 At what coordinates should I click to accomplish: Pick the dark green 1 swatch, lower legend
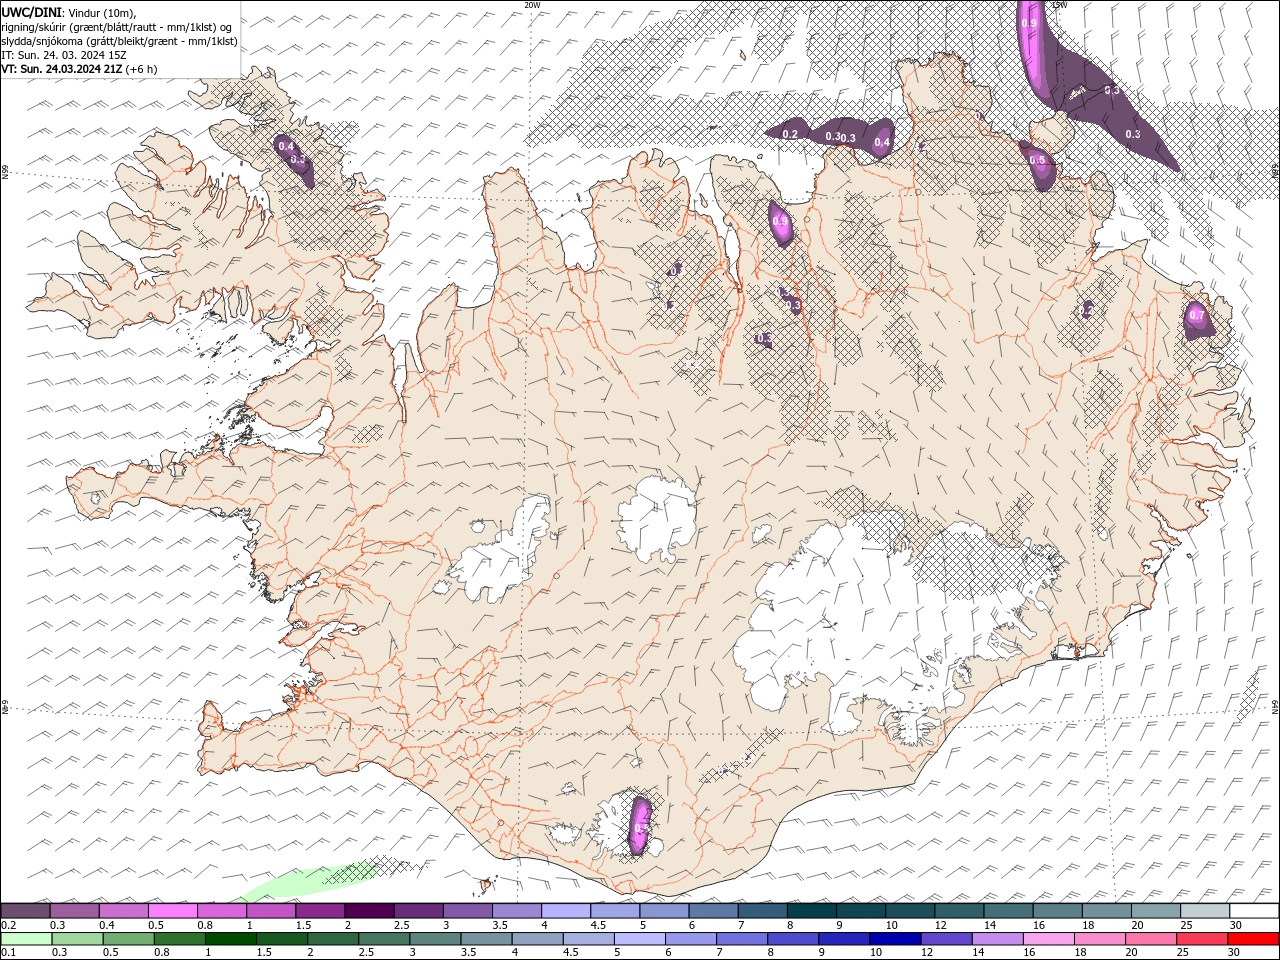tap(231, 939)
